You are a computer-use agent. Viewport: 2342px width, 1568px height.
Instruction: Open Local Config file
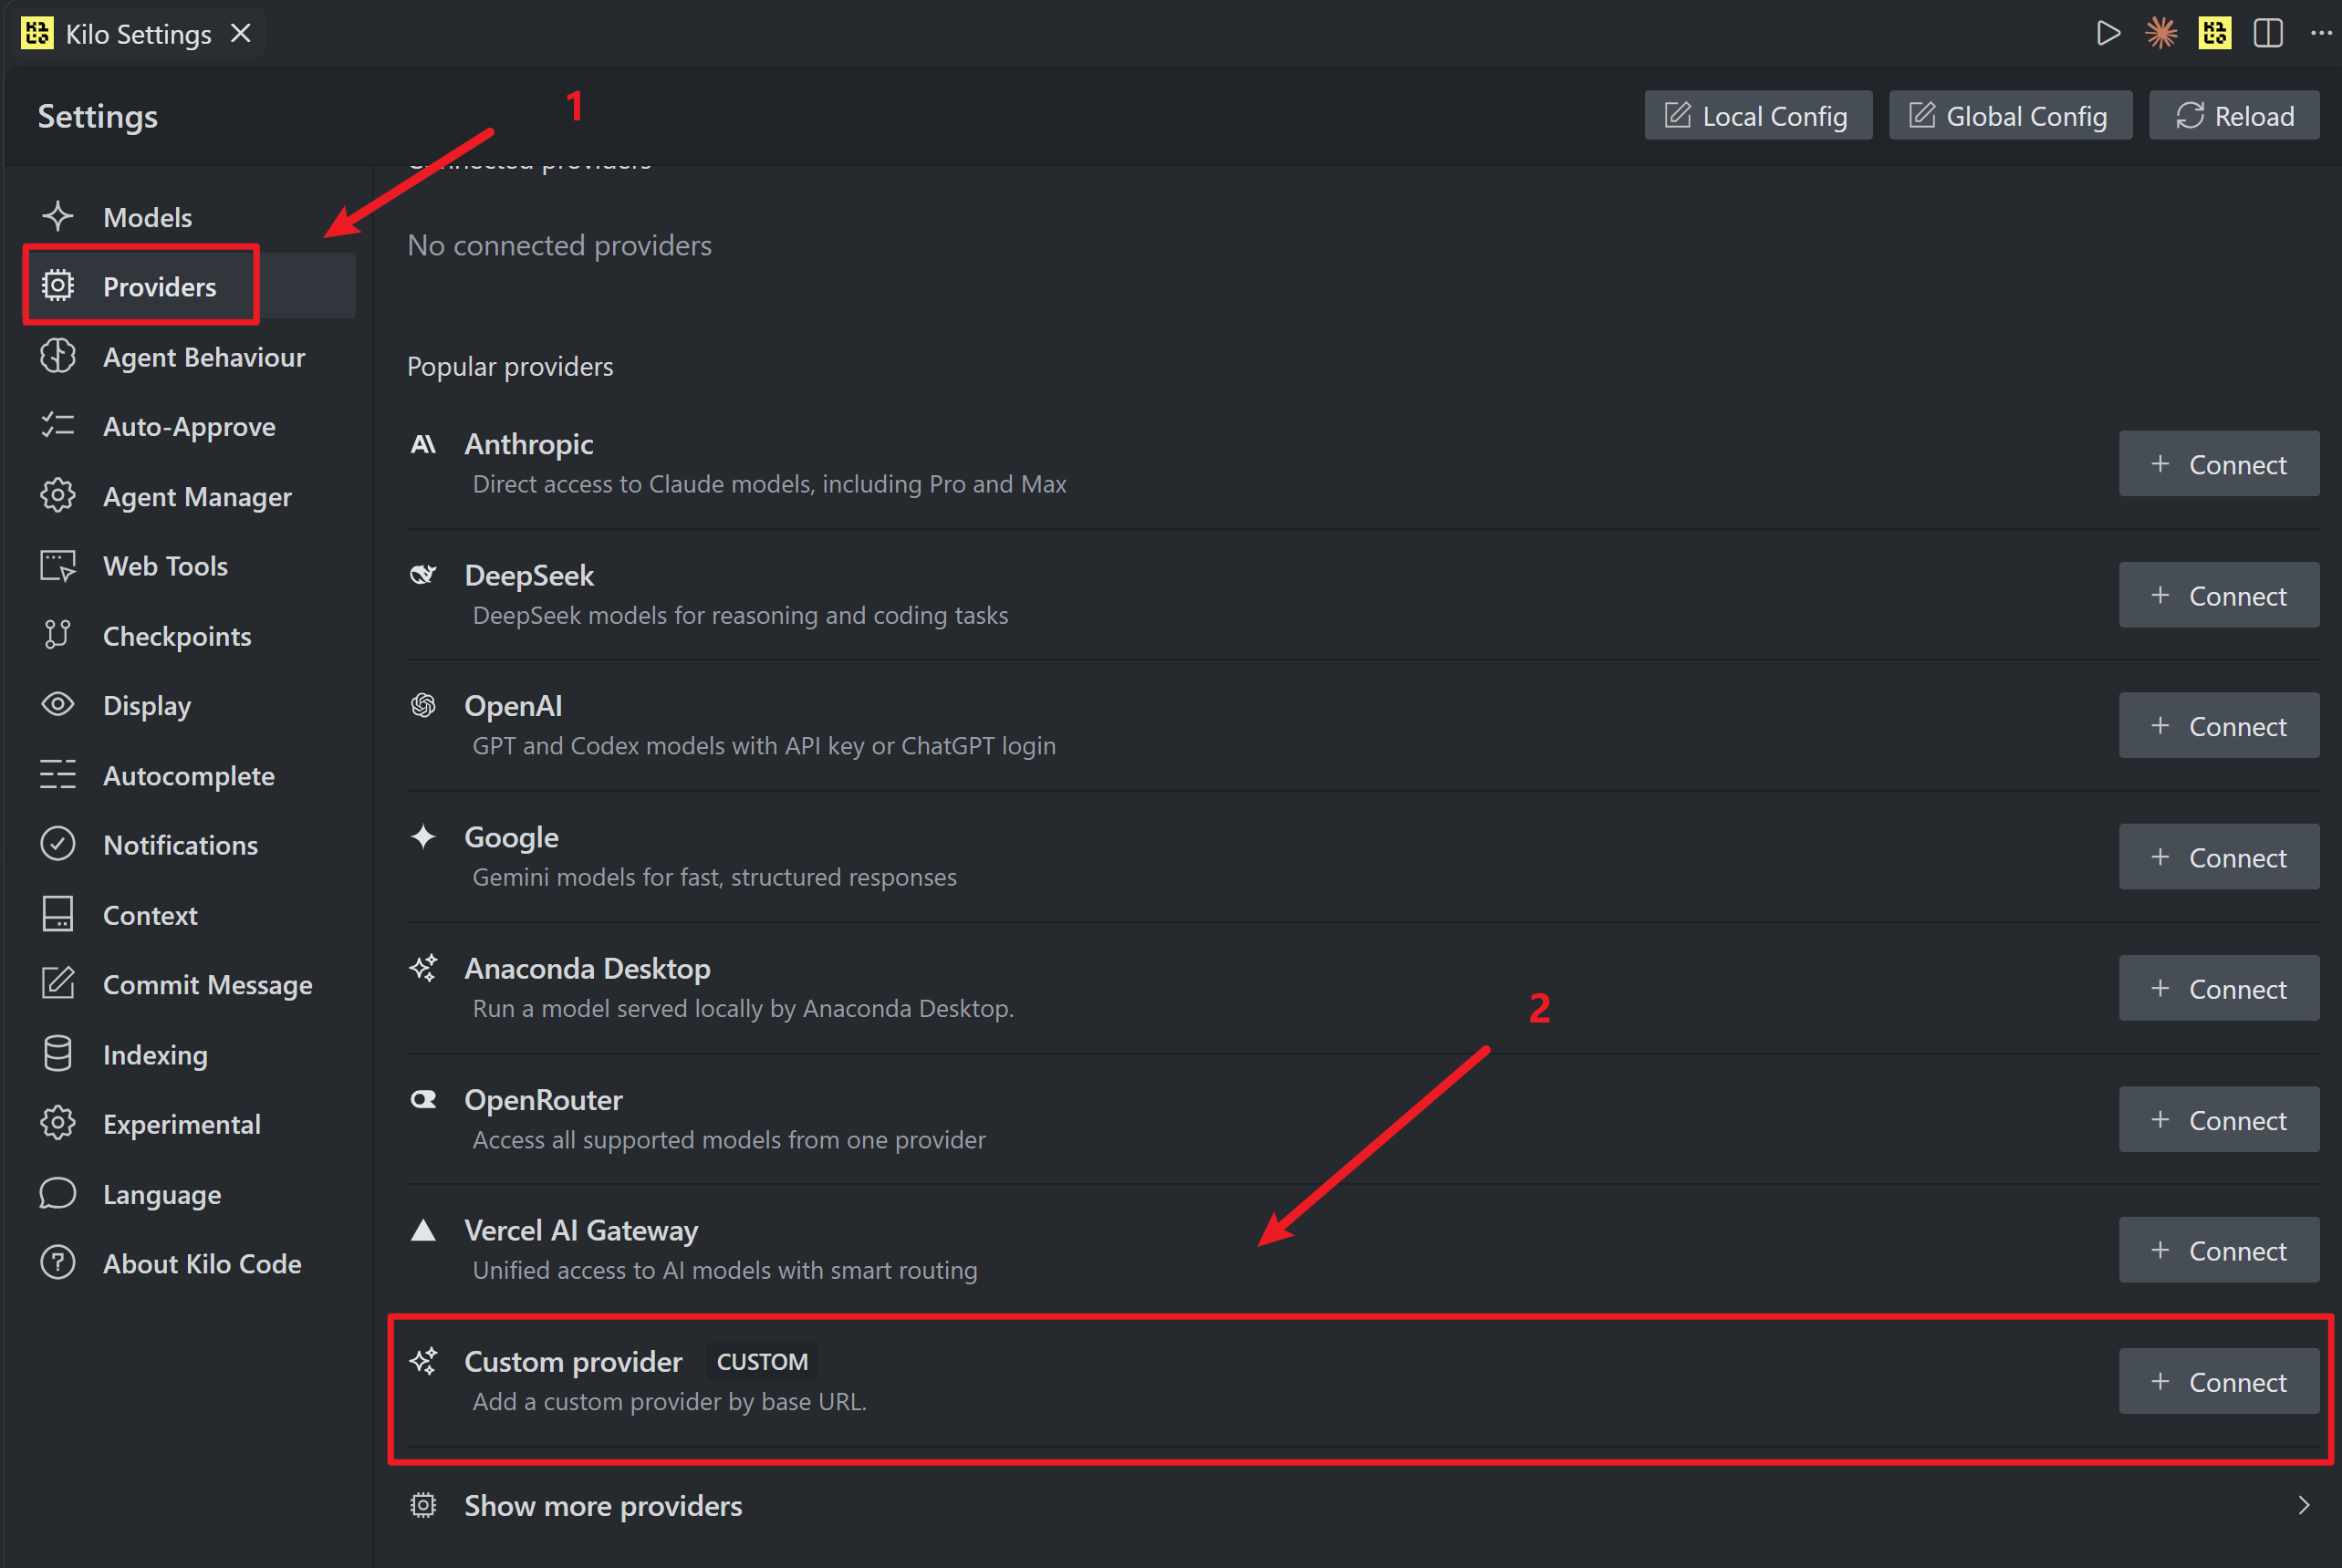click(x=1758, y=116)
